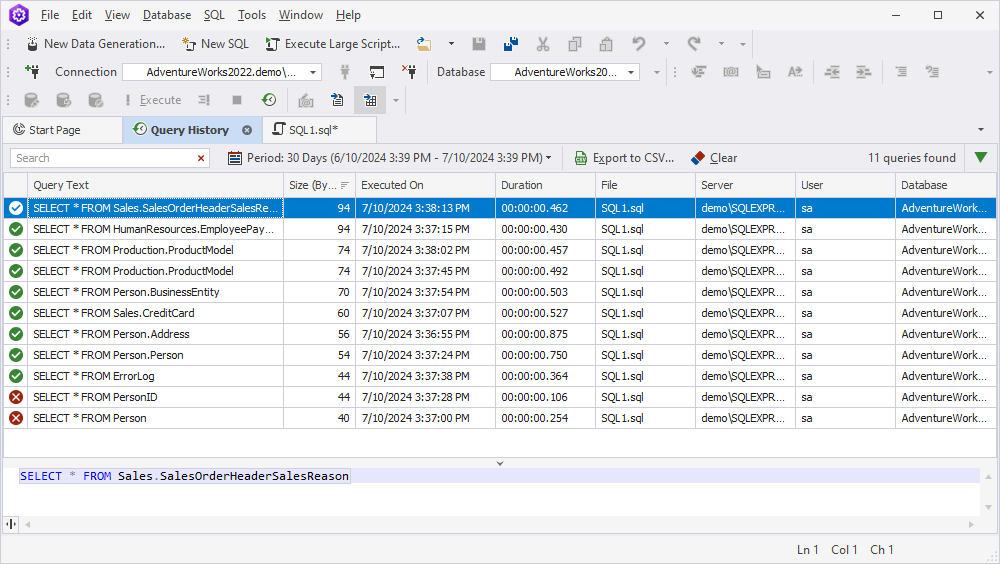Select the Person.BusinessEntity query row
The height and width of the screenshot is (564, 1000).
click(500, 292)
